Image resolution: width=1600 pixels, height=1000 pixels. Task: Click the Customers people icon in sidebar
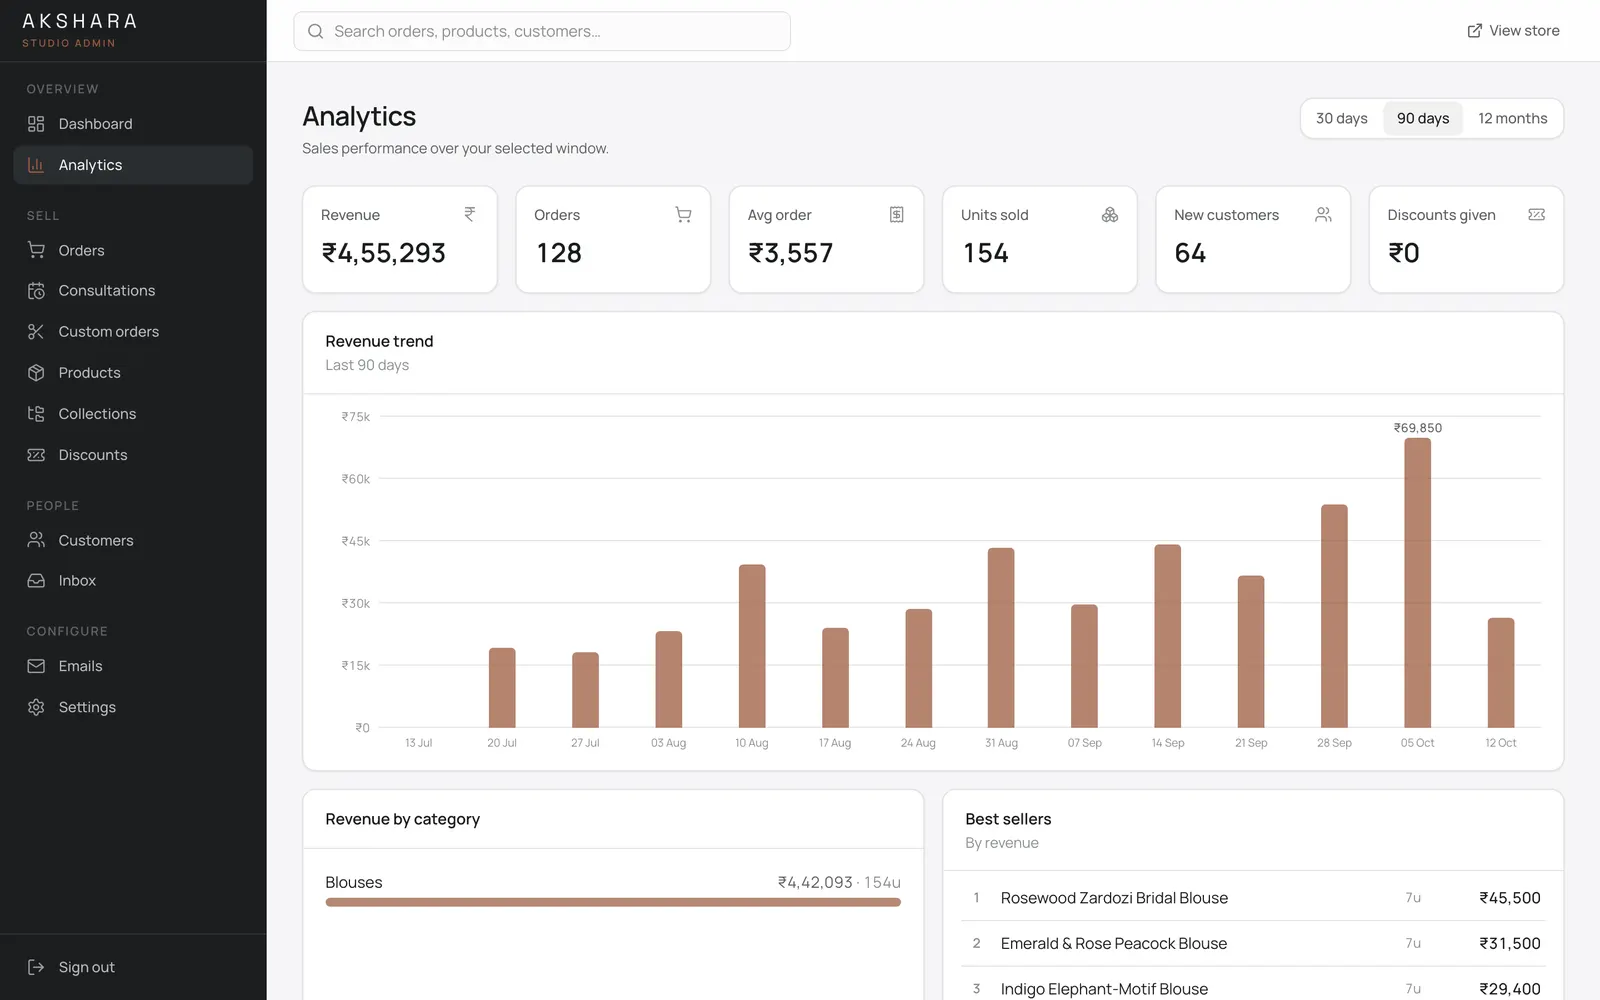pos(36,540)
